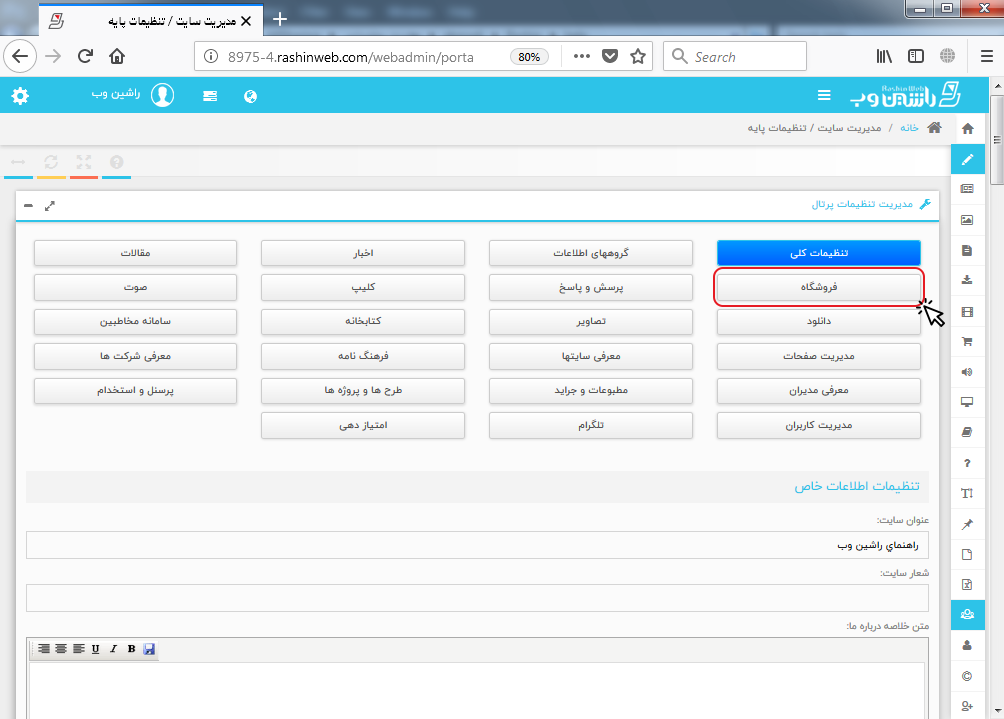Toggle italic formatting in the editor
This screenshot has width=1004, height=719.
click(x=114, y=649)
